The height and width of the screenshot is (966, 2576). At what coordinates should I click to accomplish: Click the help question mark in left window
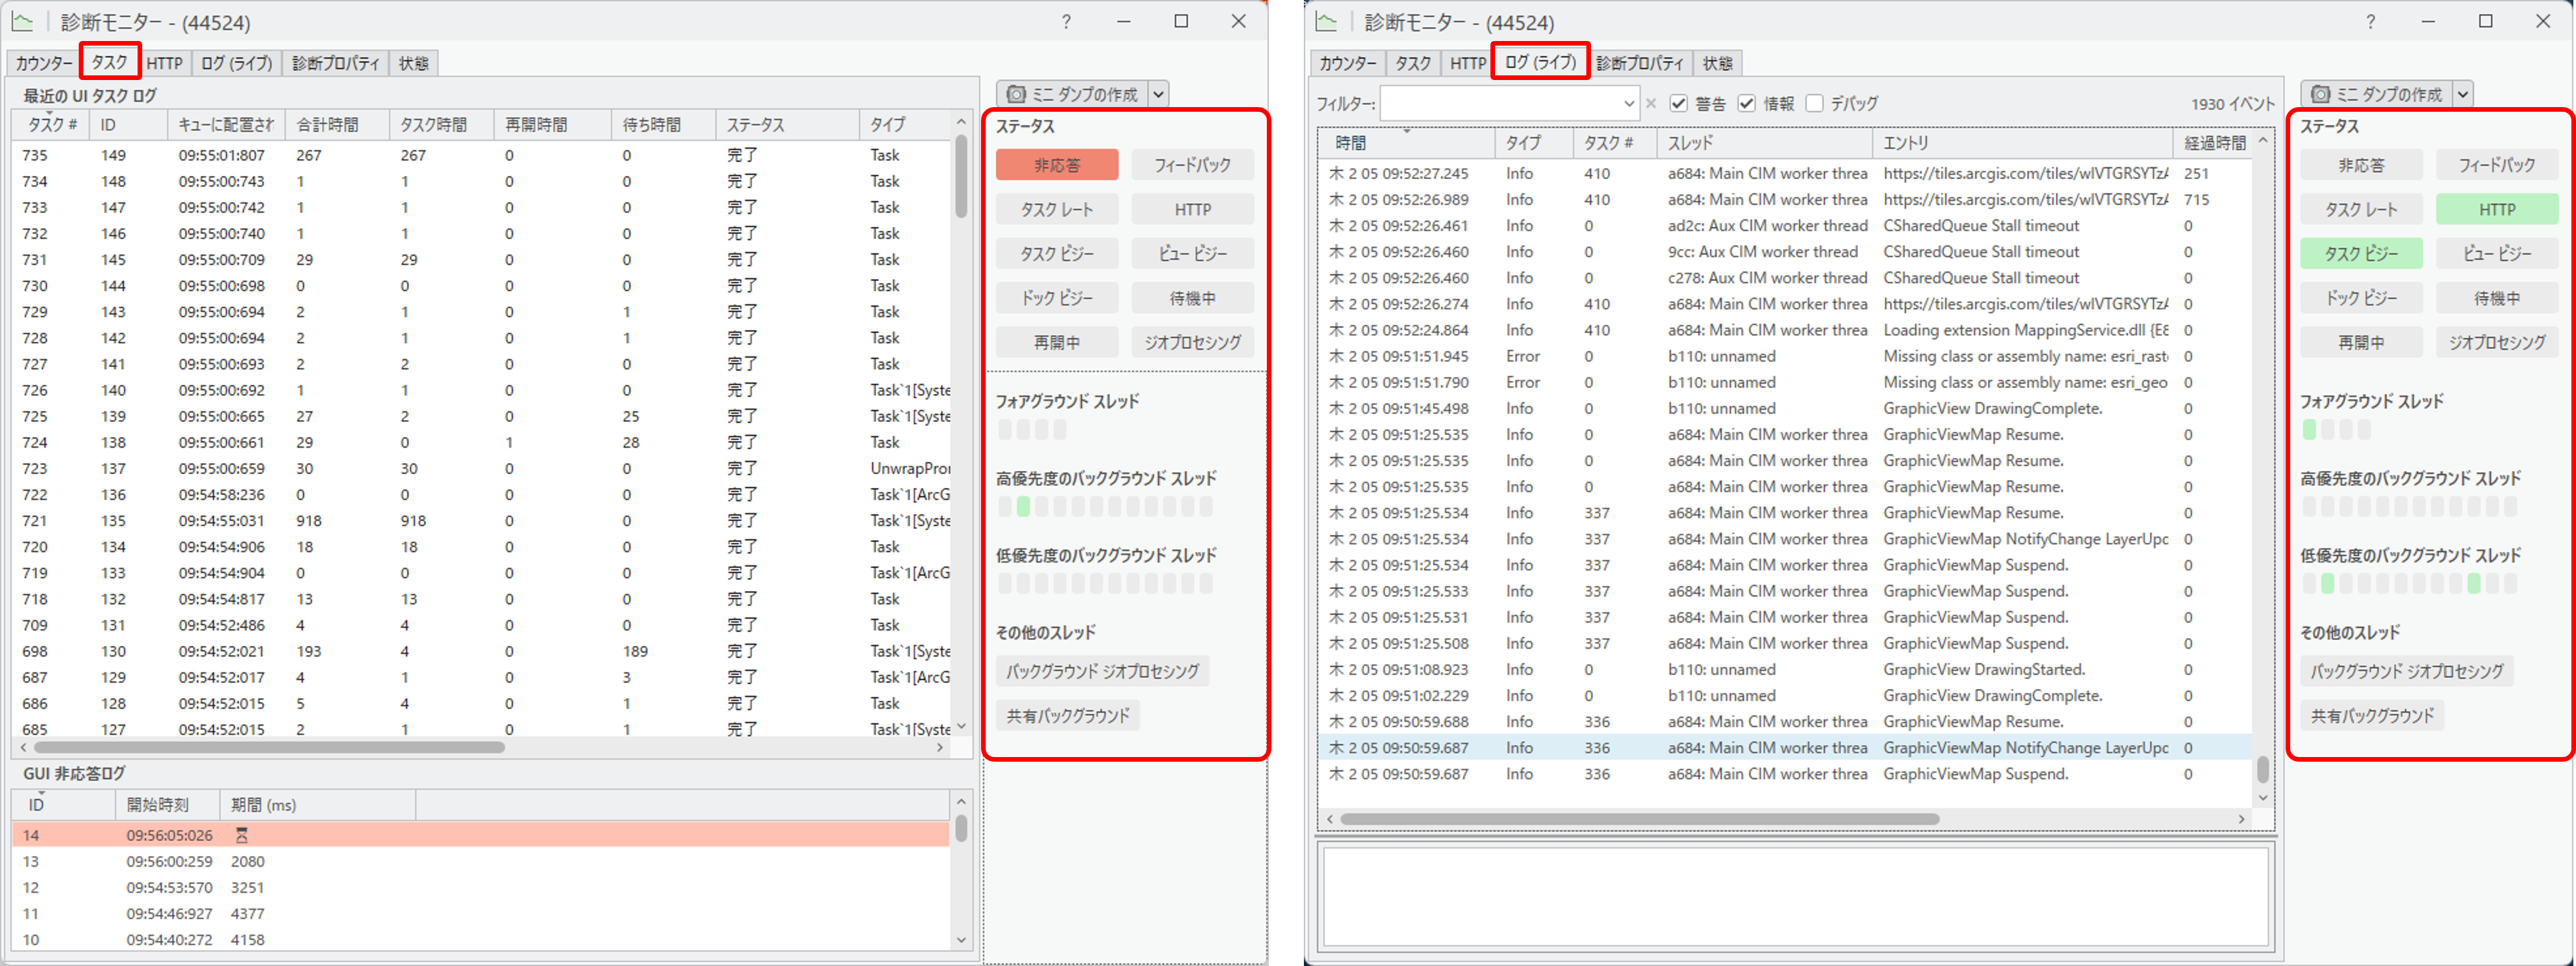pos(1066,21)
